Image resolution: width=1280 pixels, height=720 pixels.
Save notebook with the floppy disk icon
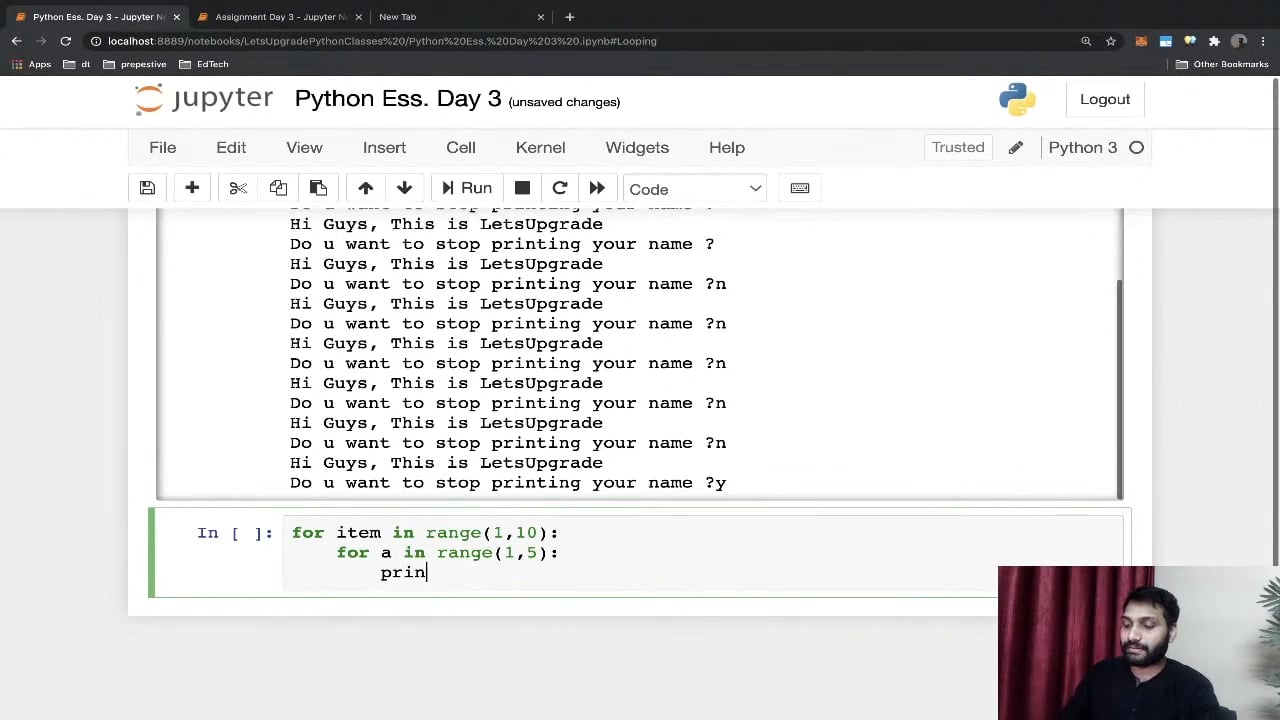click(147, 189)
